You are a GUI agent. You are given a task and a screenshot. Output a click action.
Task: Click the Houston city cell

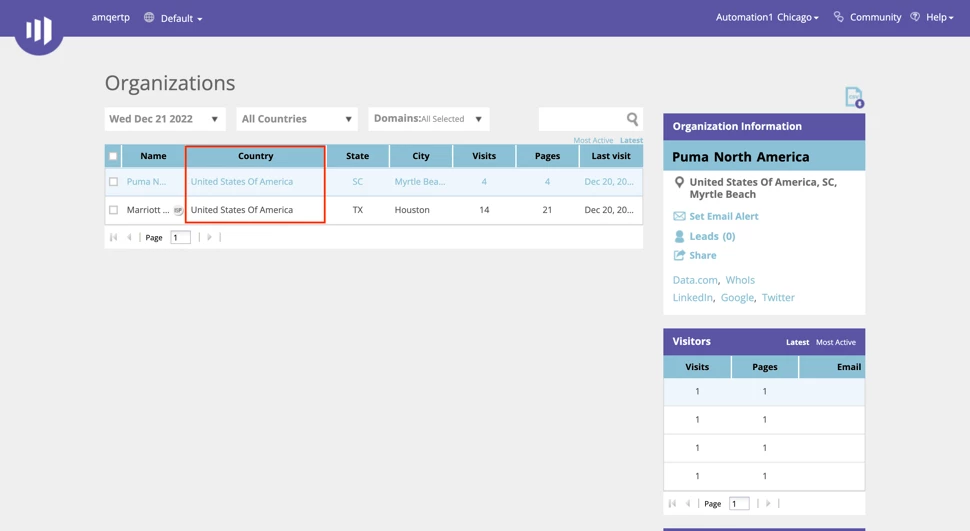(412, 210)
